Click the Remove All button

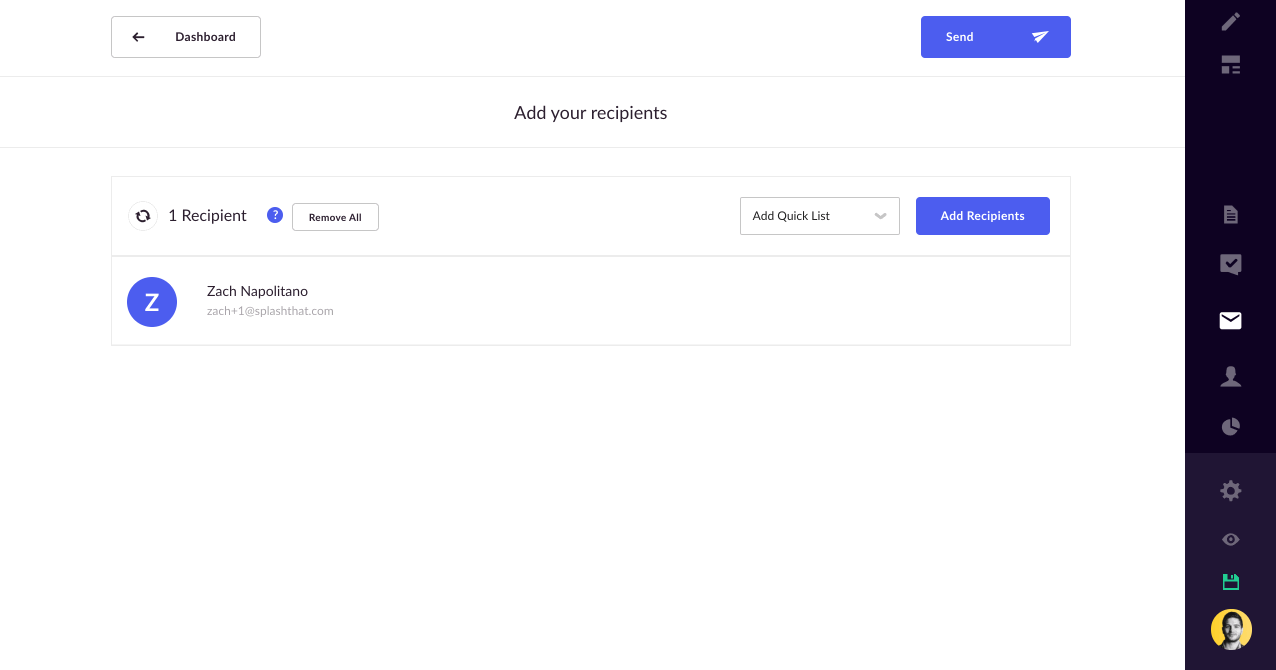[x=335, y=217]
